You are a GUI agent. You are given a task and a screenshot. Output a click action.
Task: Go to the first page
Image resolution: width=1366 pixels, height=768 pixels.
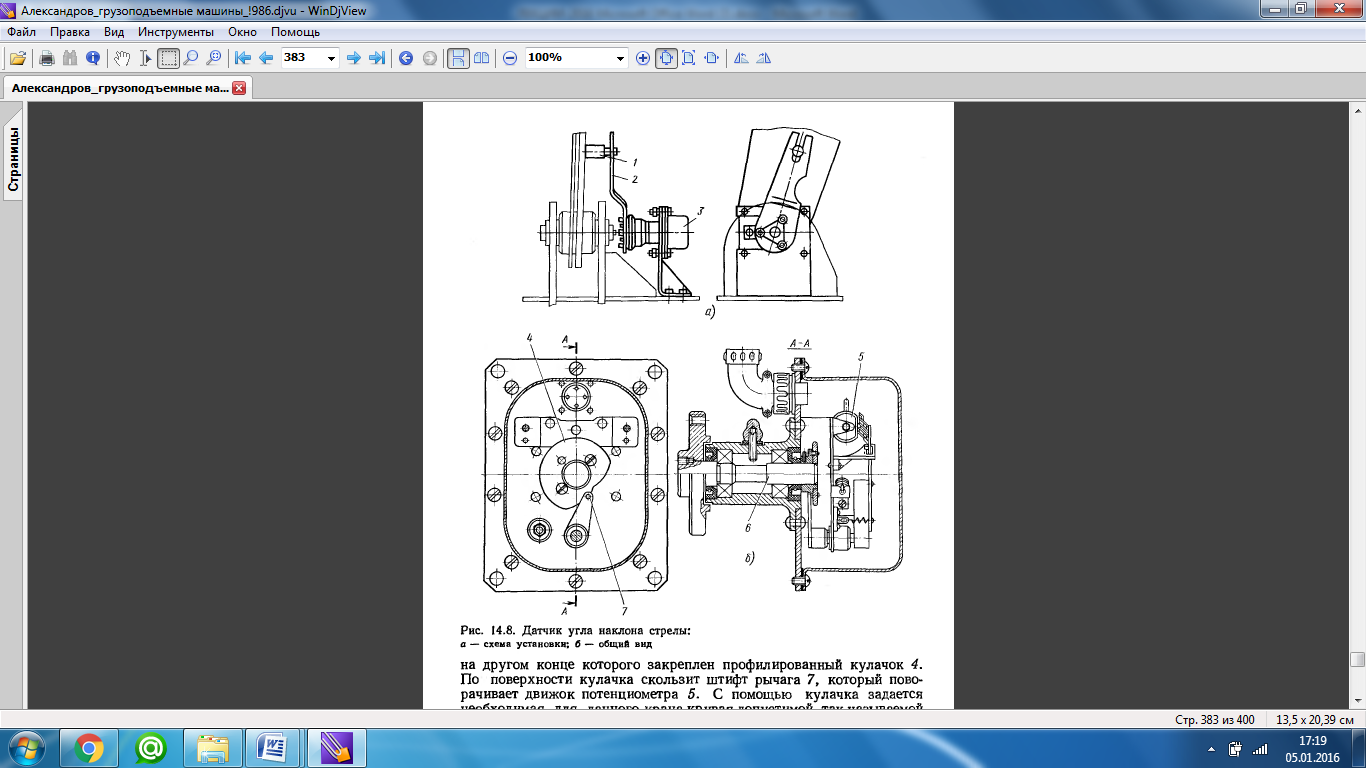(242, 58)
